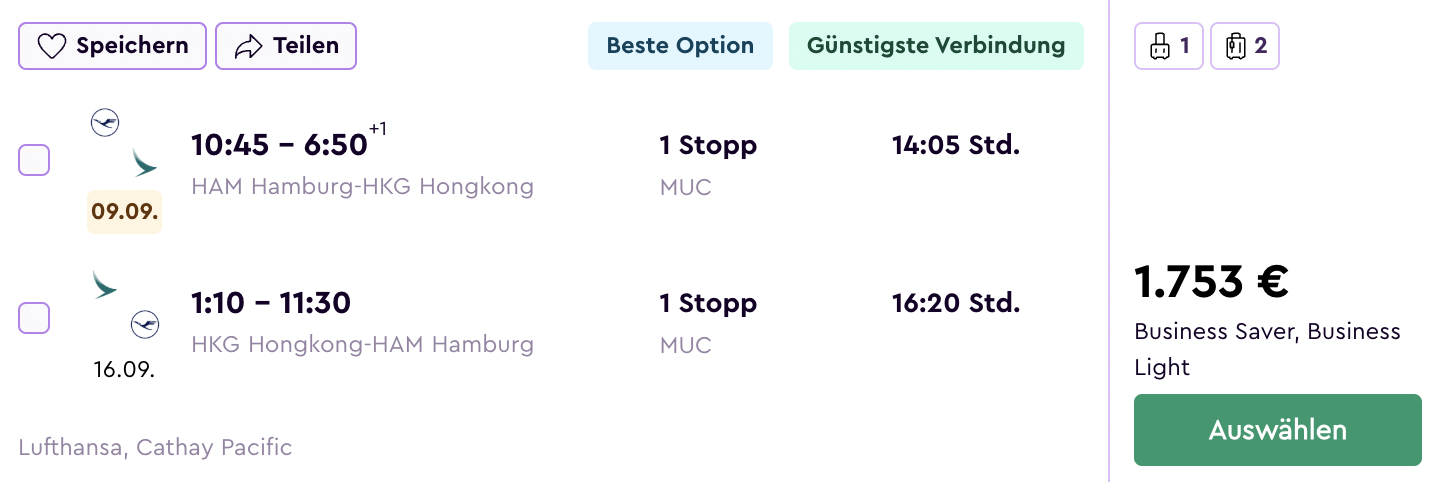Check the Hamburg to Hongkong flight checkbox

click(x=34, y=160)
